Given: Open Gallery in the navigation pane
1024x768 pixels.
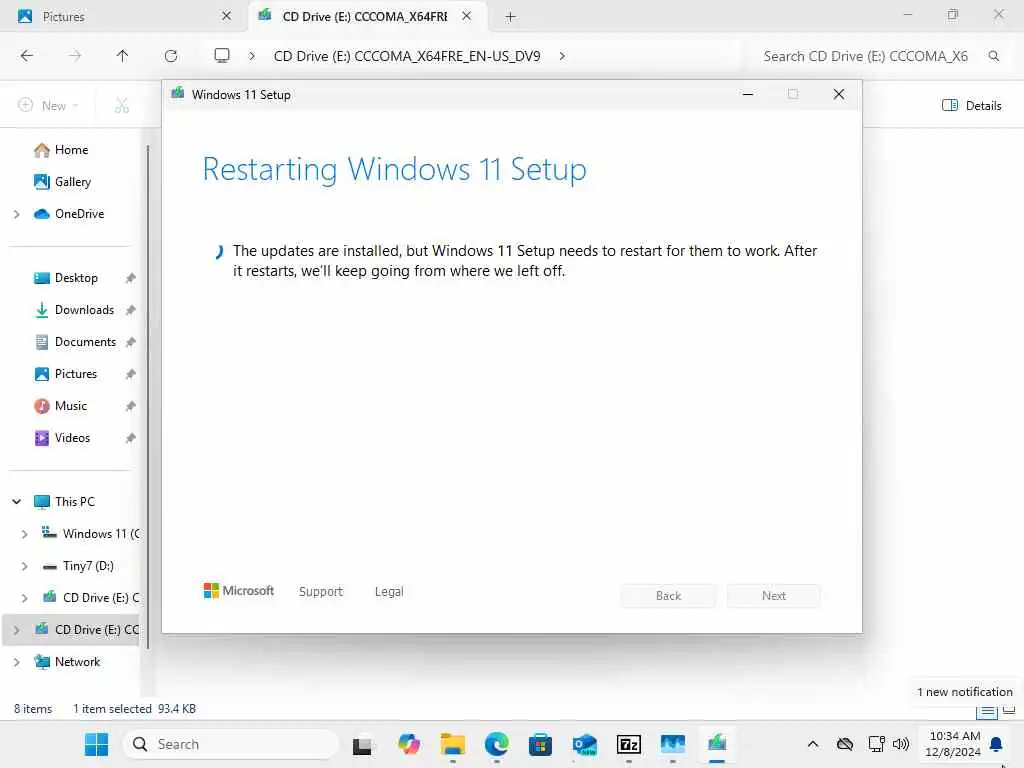Looking at the screenshot, I should coord(62,182).
